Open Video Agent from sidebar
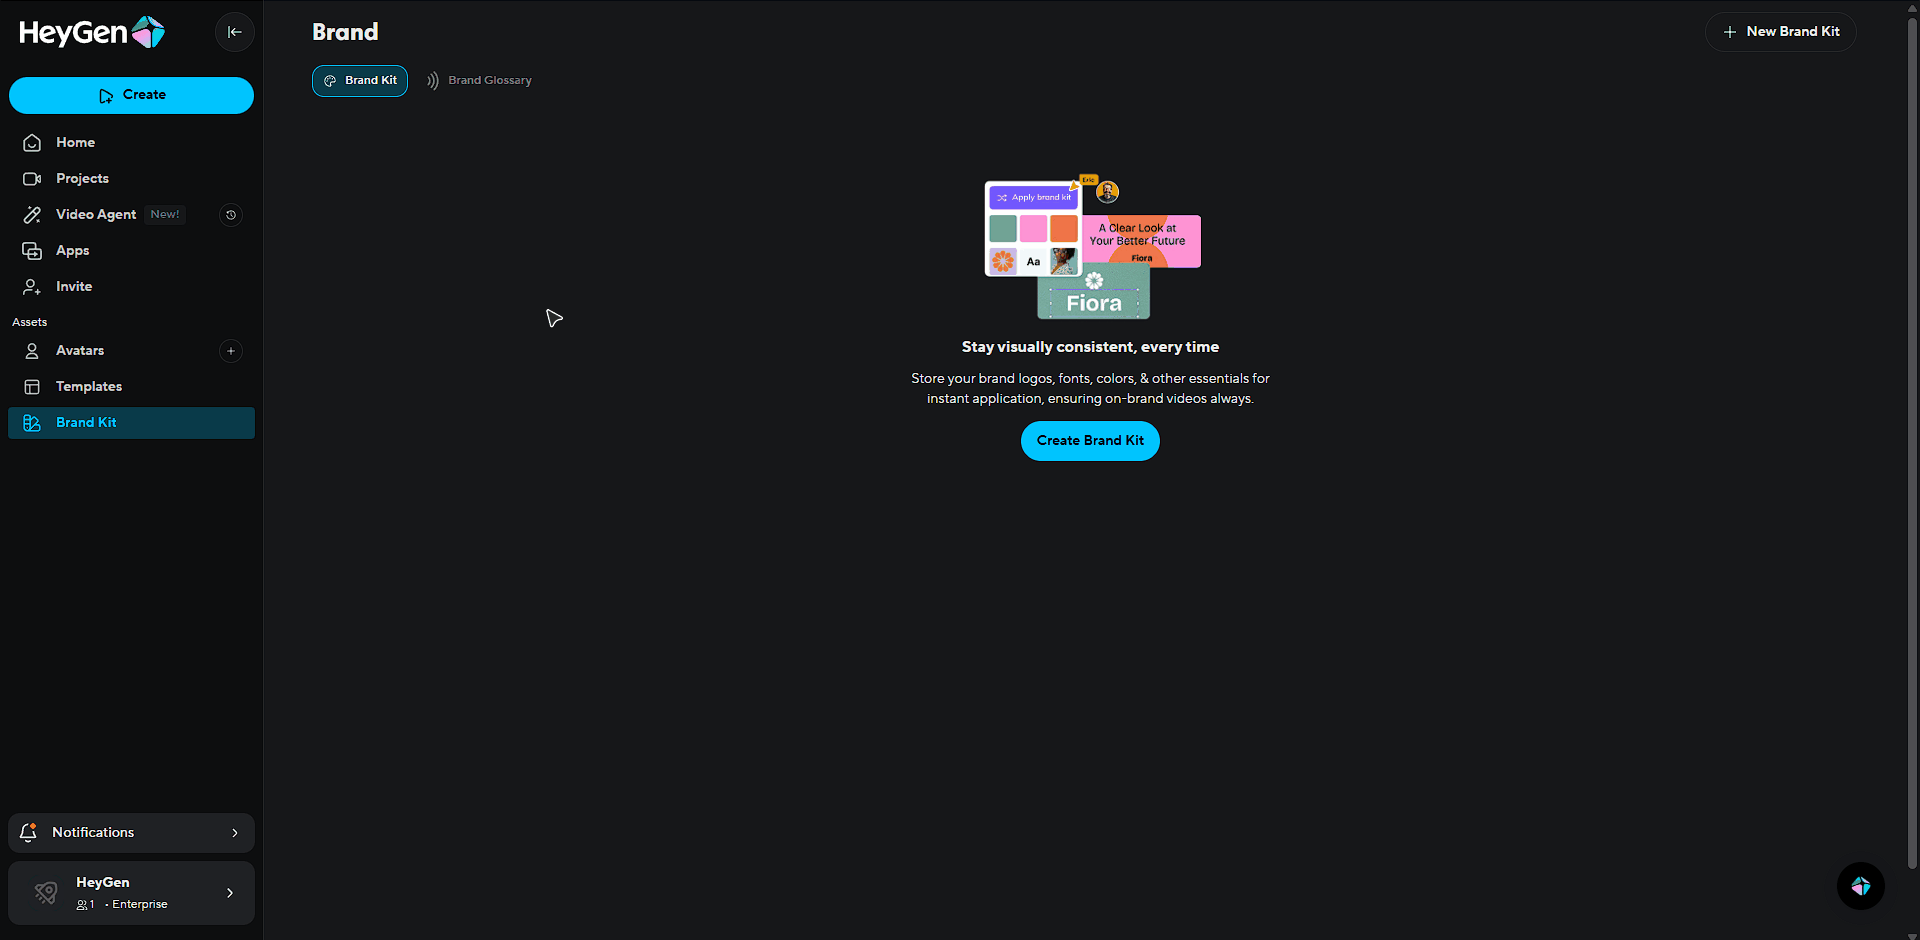The height and width of the screenshot is (940, 1920). pos(96,215)
